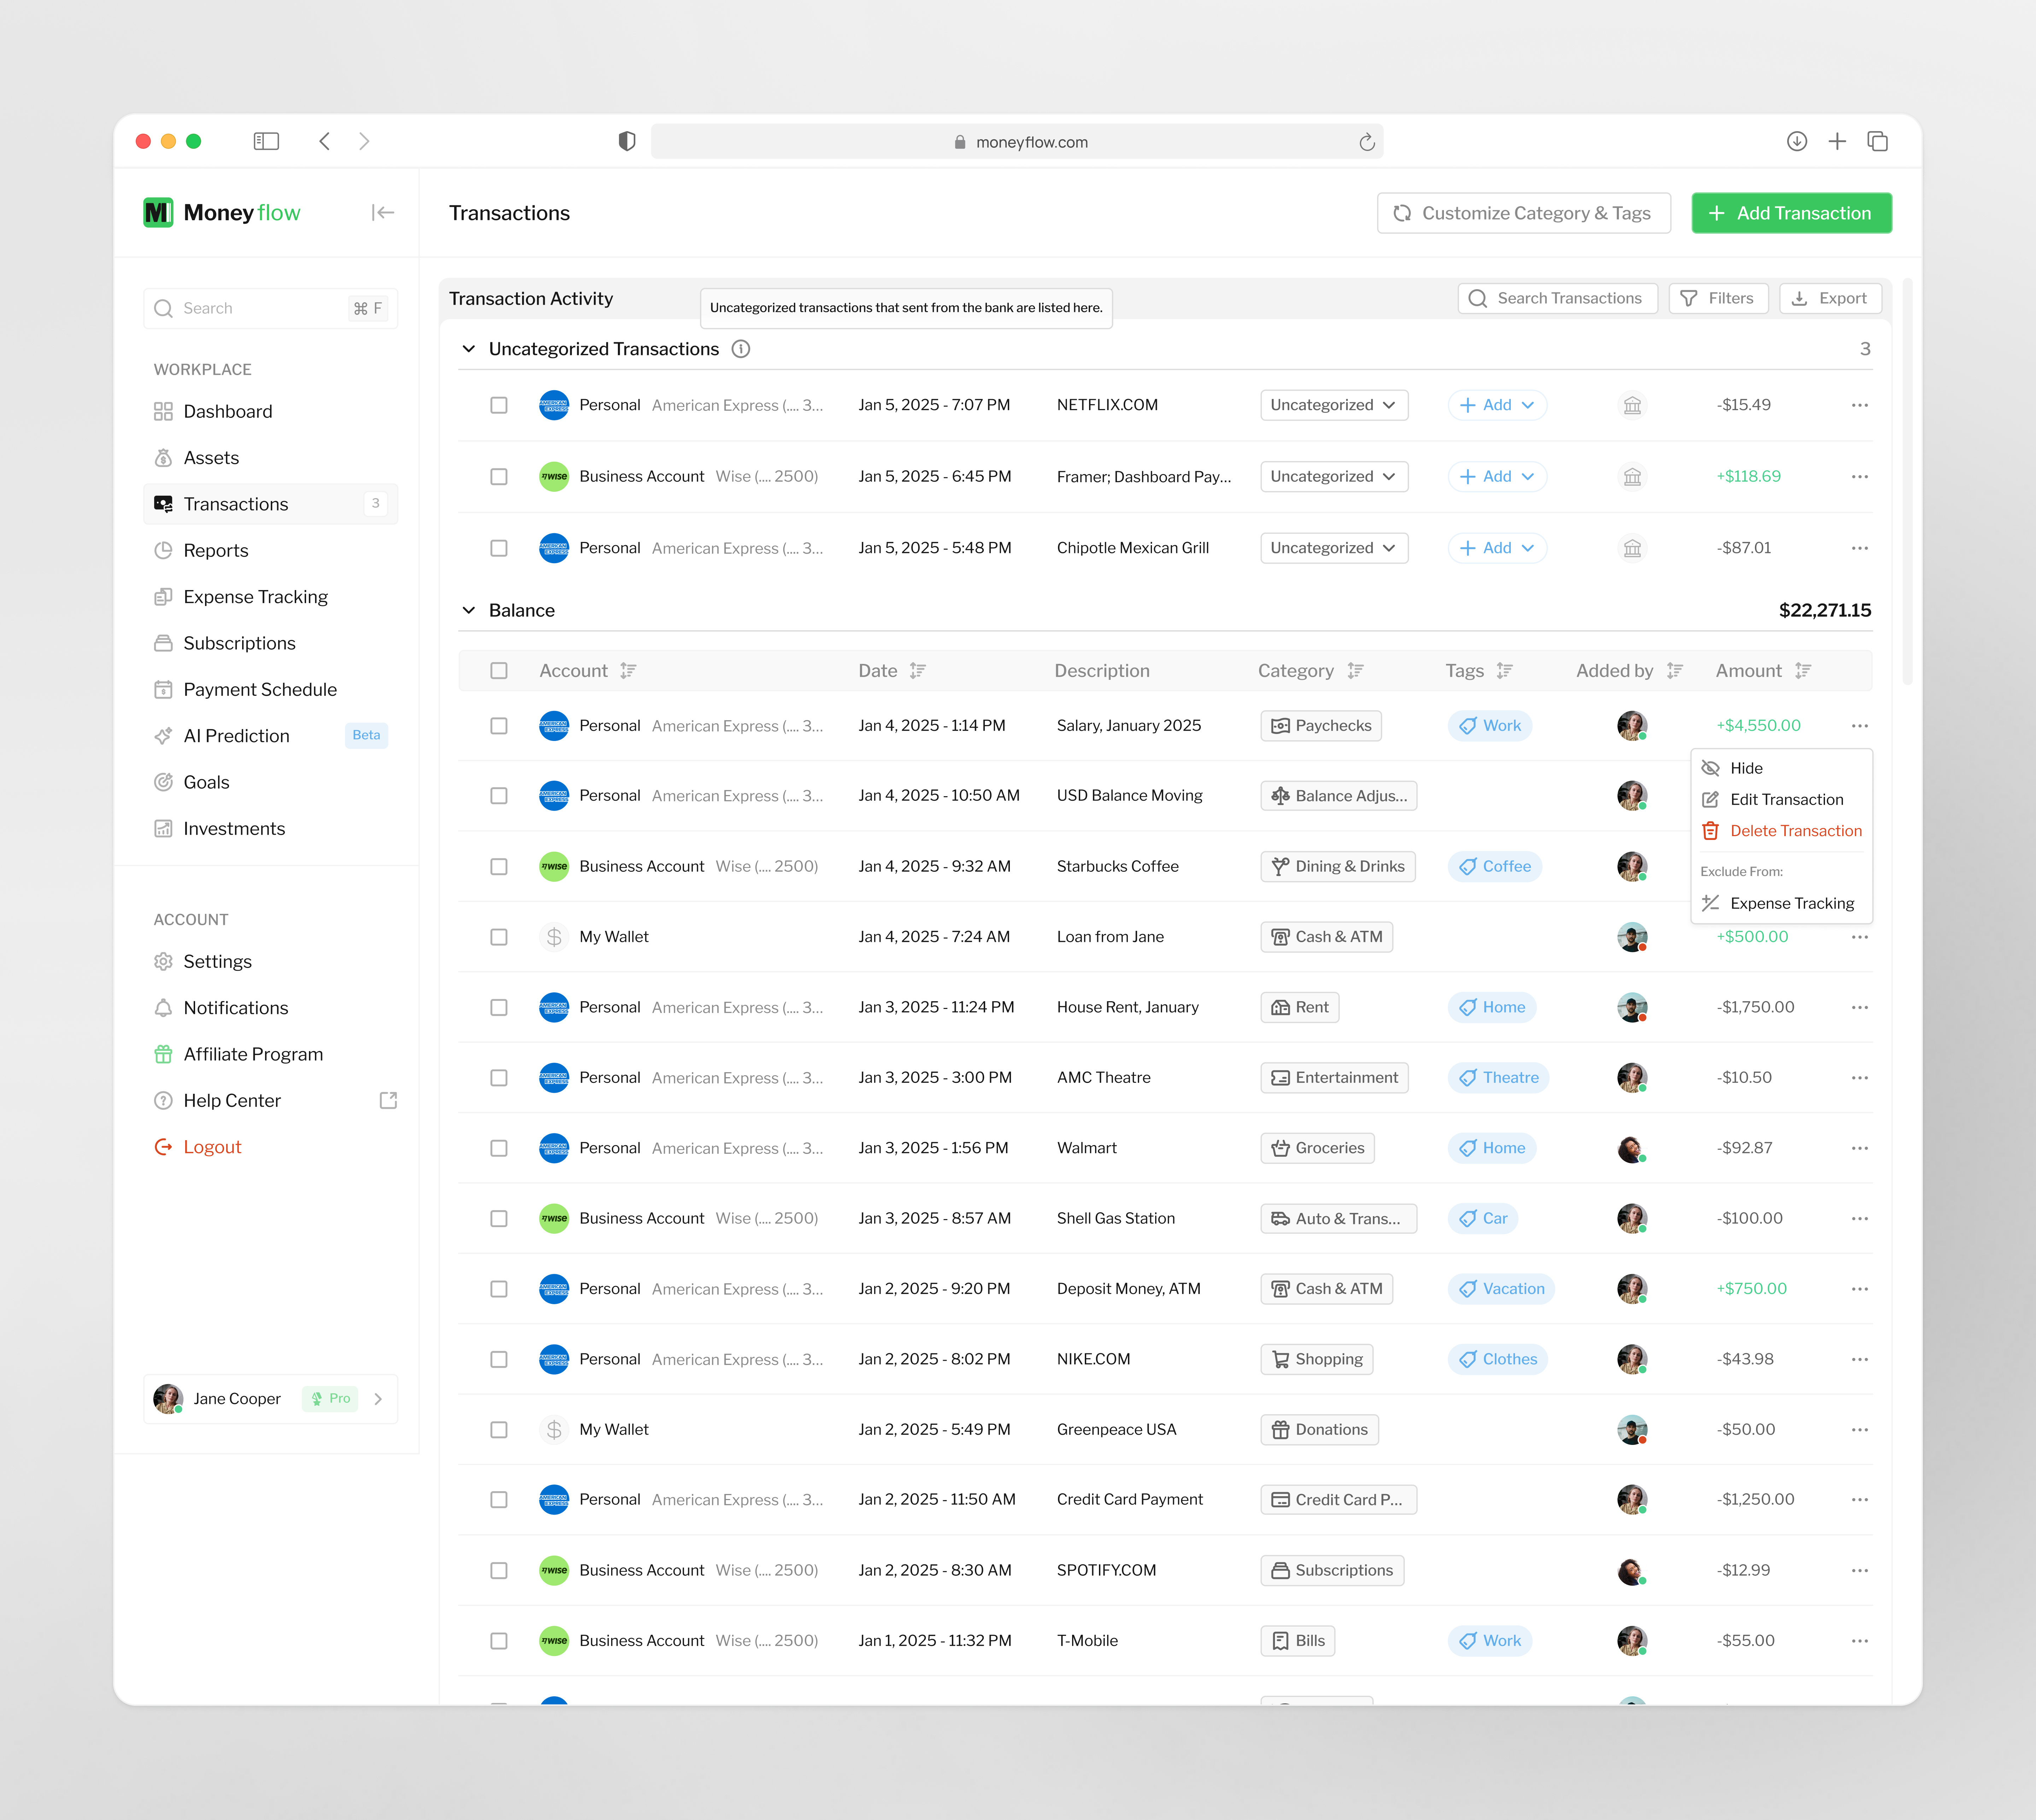Check the checkbox on the Starbucks Coffee row
The height and width of the screenshot is (1820, 2036).
pyautogui.click(x=499, y=866)
